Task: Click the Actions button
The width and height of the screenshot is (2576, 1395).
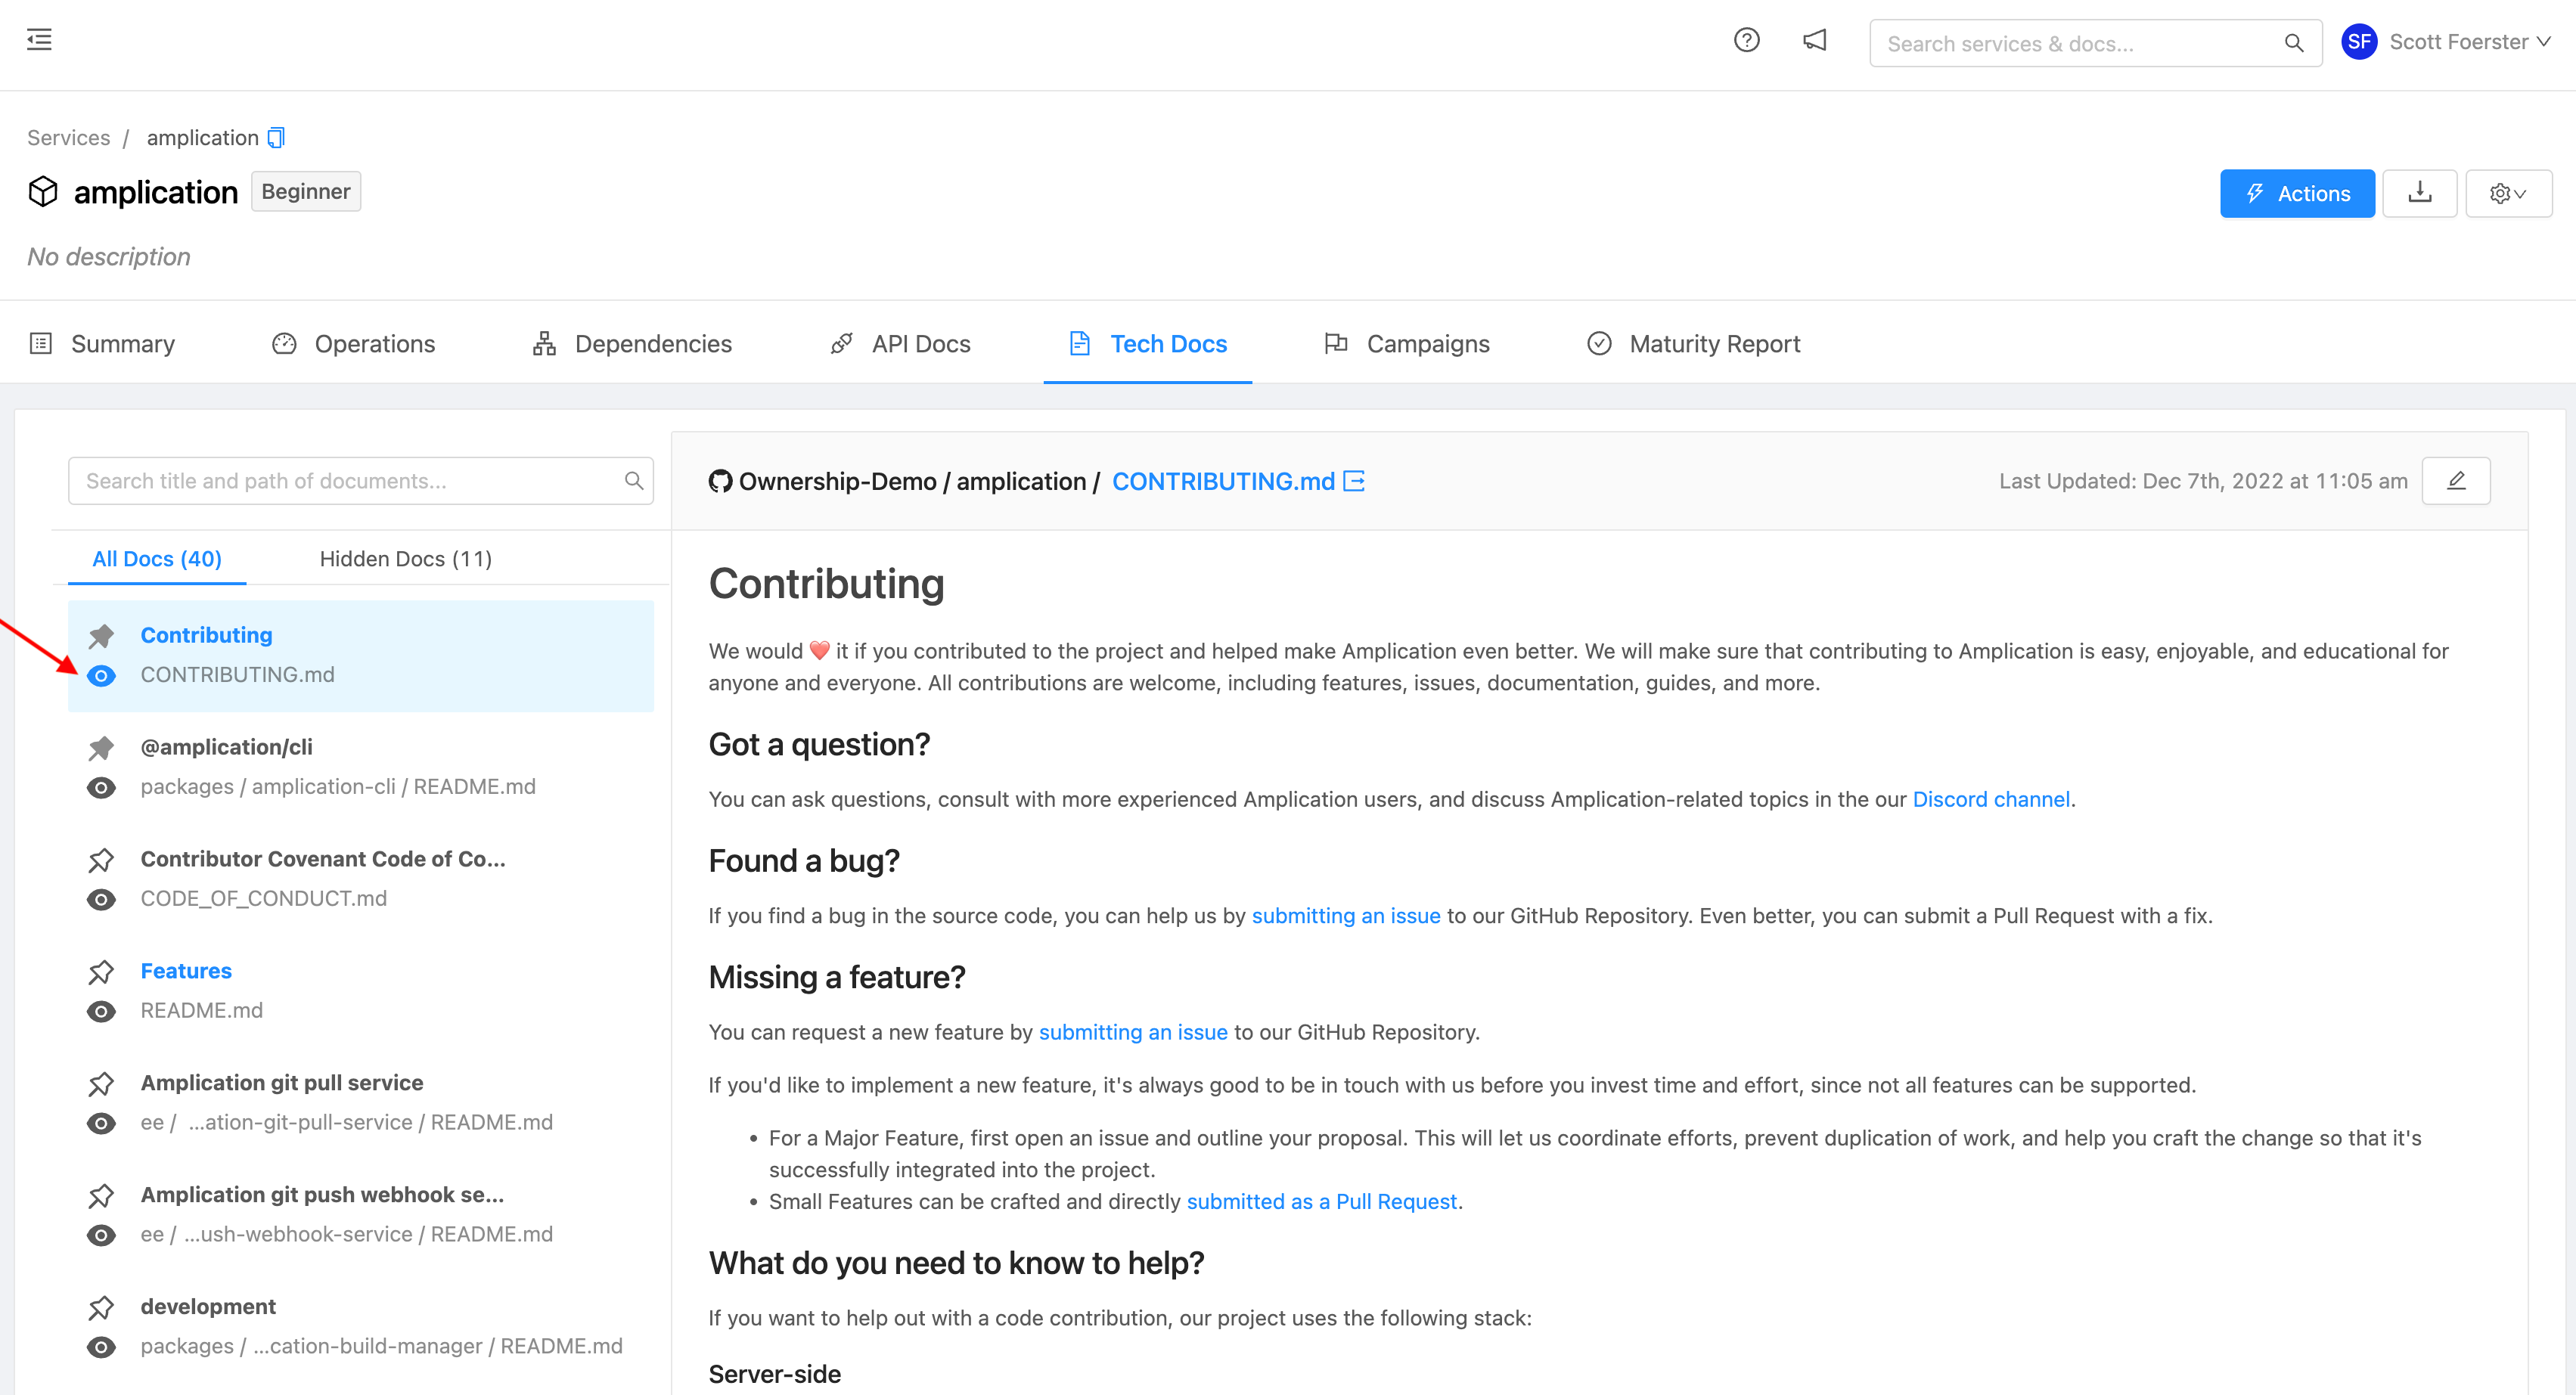Action: click(x=2298, y=191)
